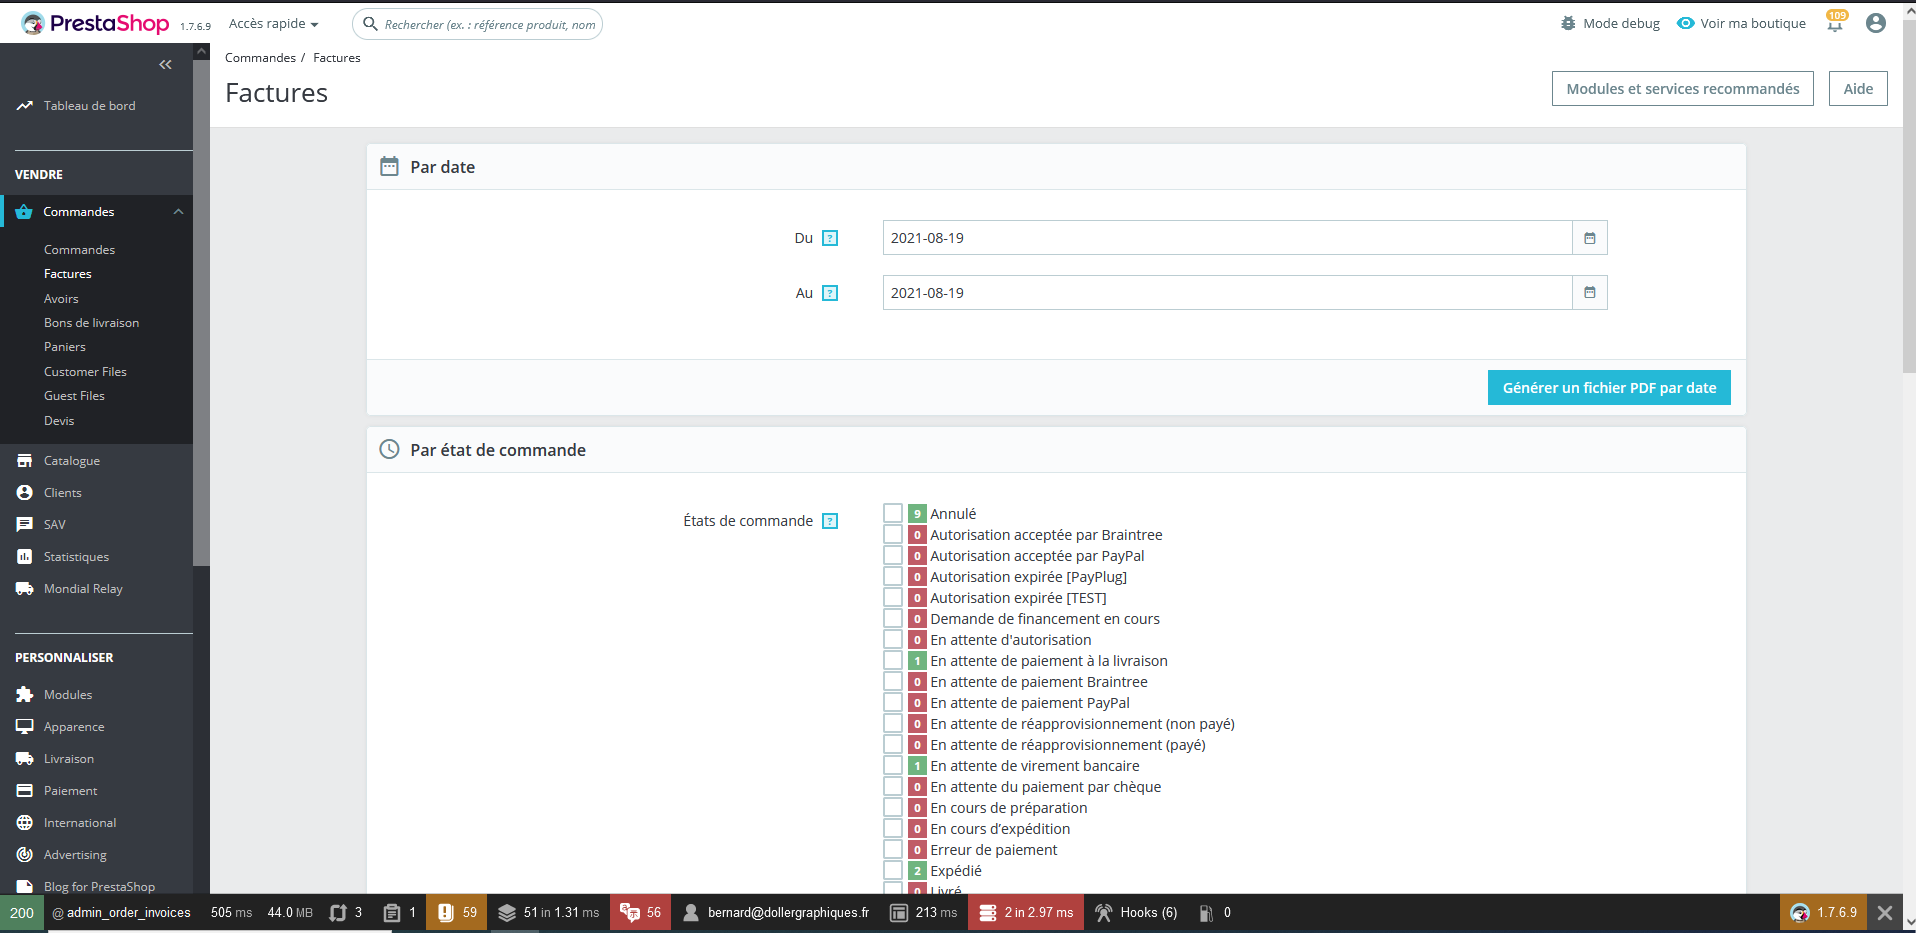Show help tooltip next to Du label
Image resolution: width=1916 pixels, height=933 pixels.
coord(830,238)
